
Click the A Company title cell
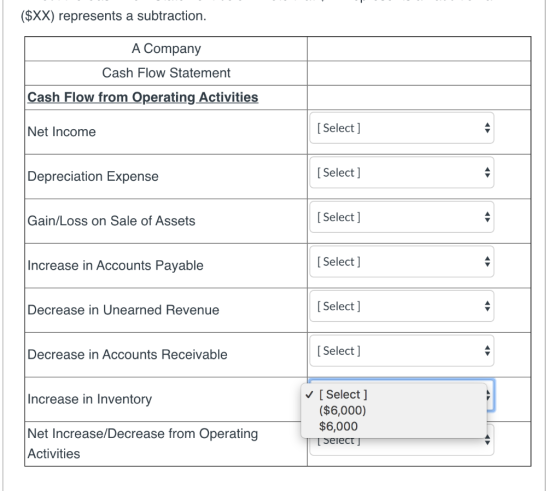(166, 49)
